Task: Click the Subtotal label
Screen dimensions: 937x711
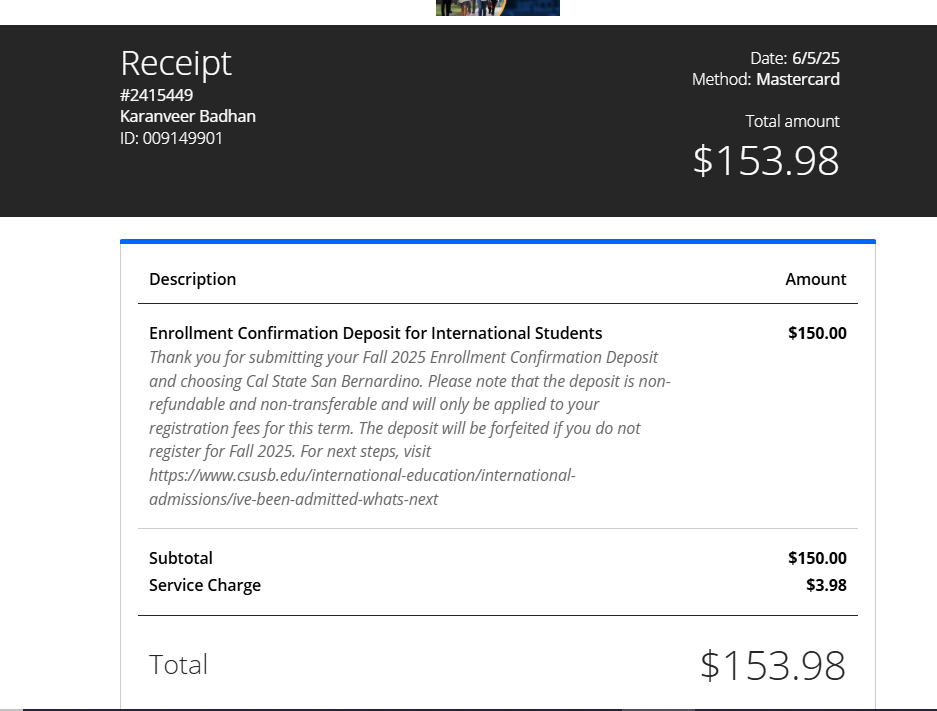Action: point(181,558)
